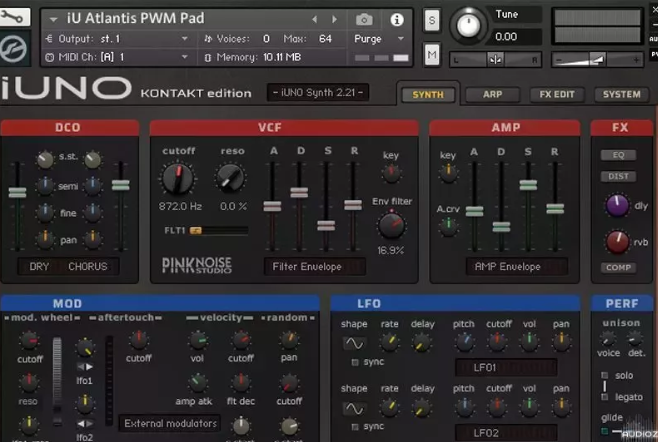Viewport: 658px width, 442px height.
Task: Click the Tune value 0.00
Action: (506, 37)
